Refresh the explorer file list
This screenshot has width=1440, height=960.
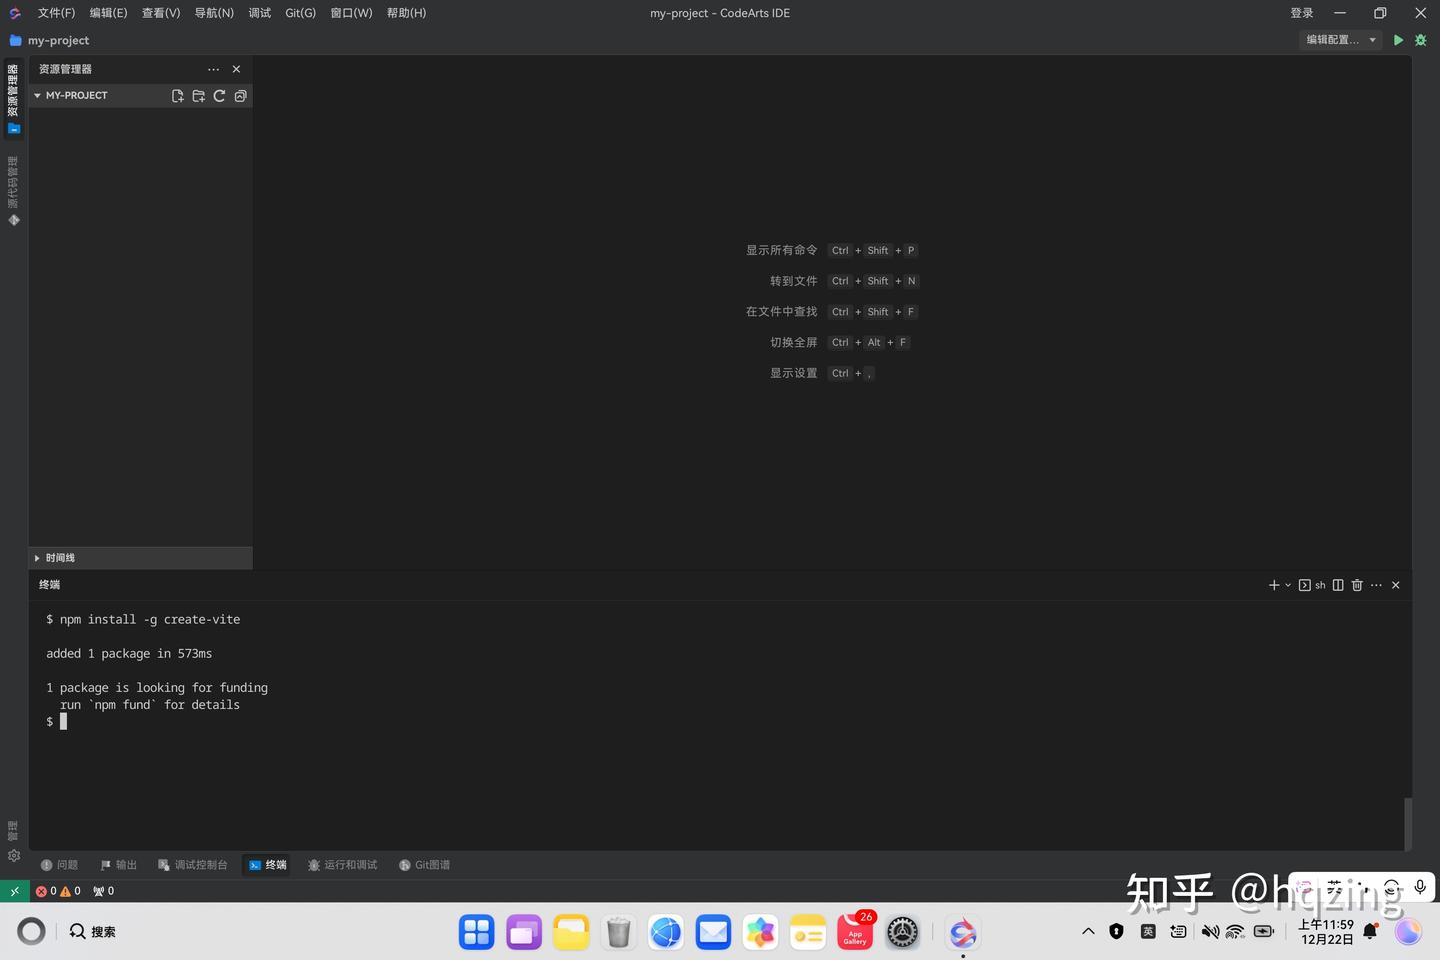219,95
